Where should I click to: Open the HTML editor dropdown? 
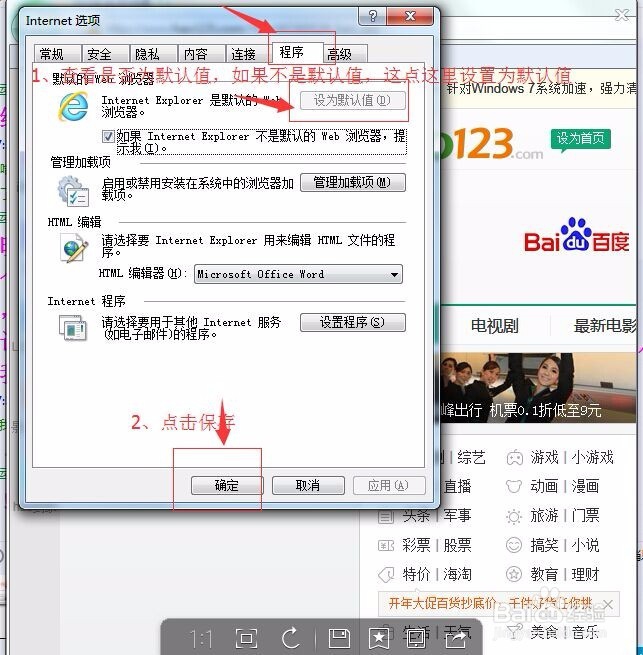[x=298, y=274]
